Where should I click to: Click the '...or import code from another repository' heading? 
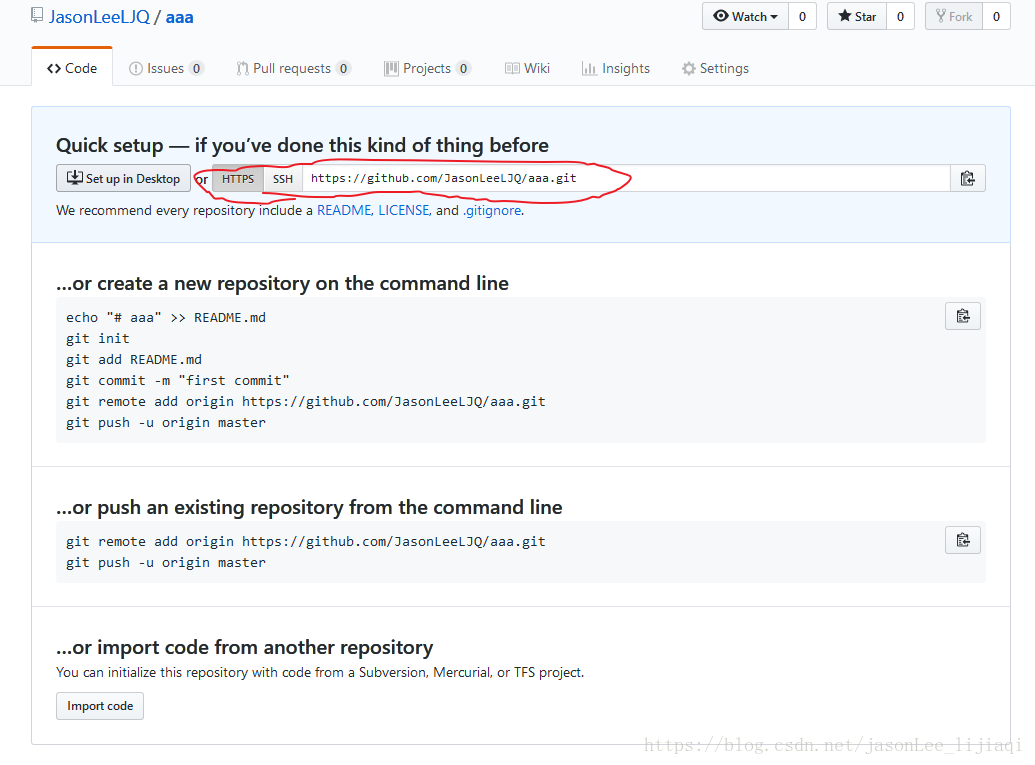244,648
